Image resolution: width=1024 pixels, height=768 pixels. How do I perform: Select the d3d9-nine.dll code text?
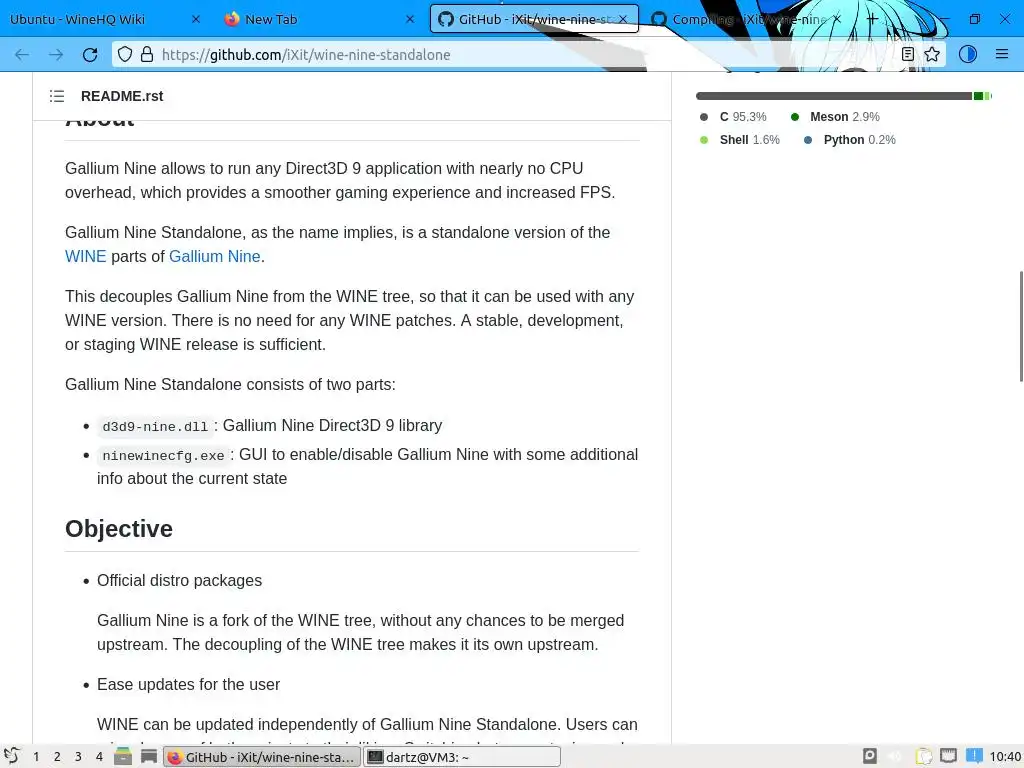[x=155, y=426]
